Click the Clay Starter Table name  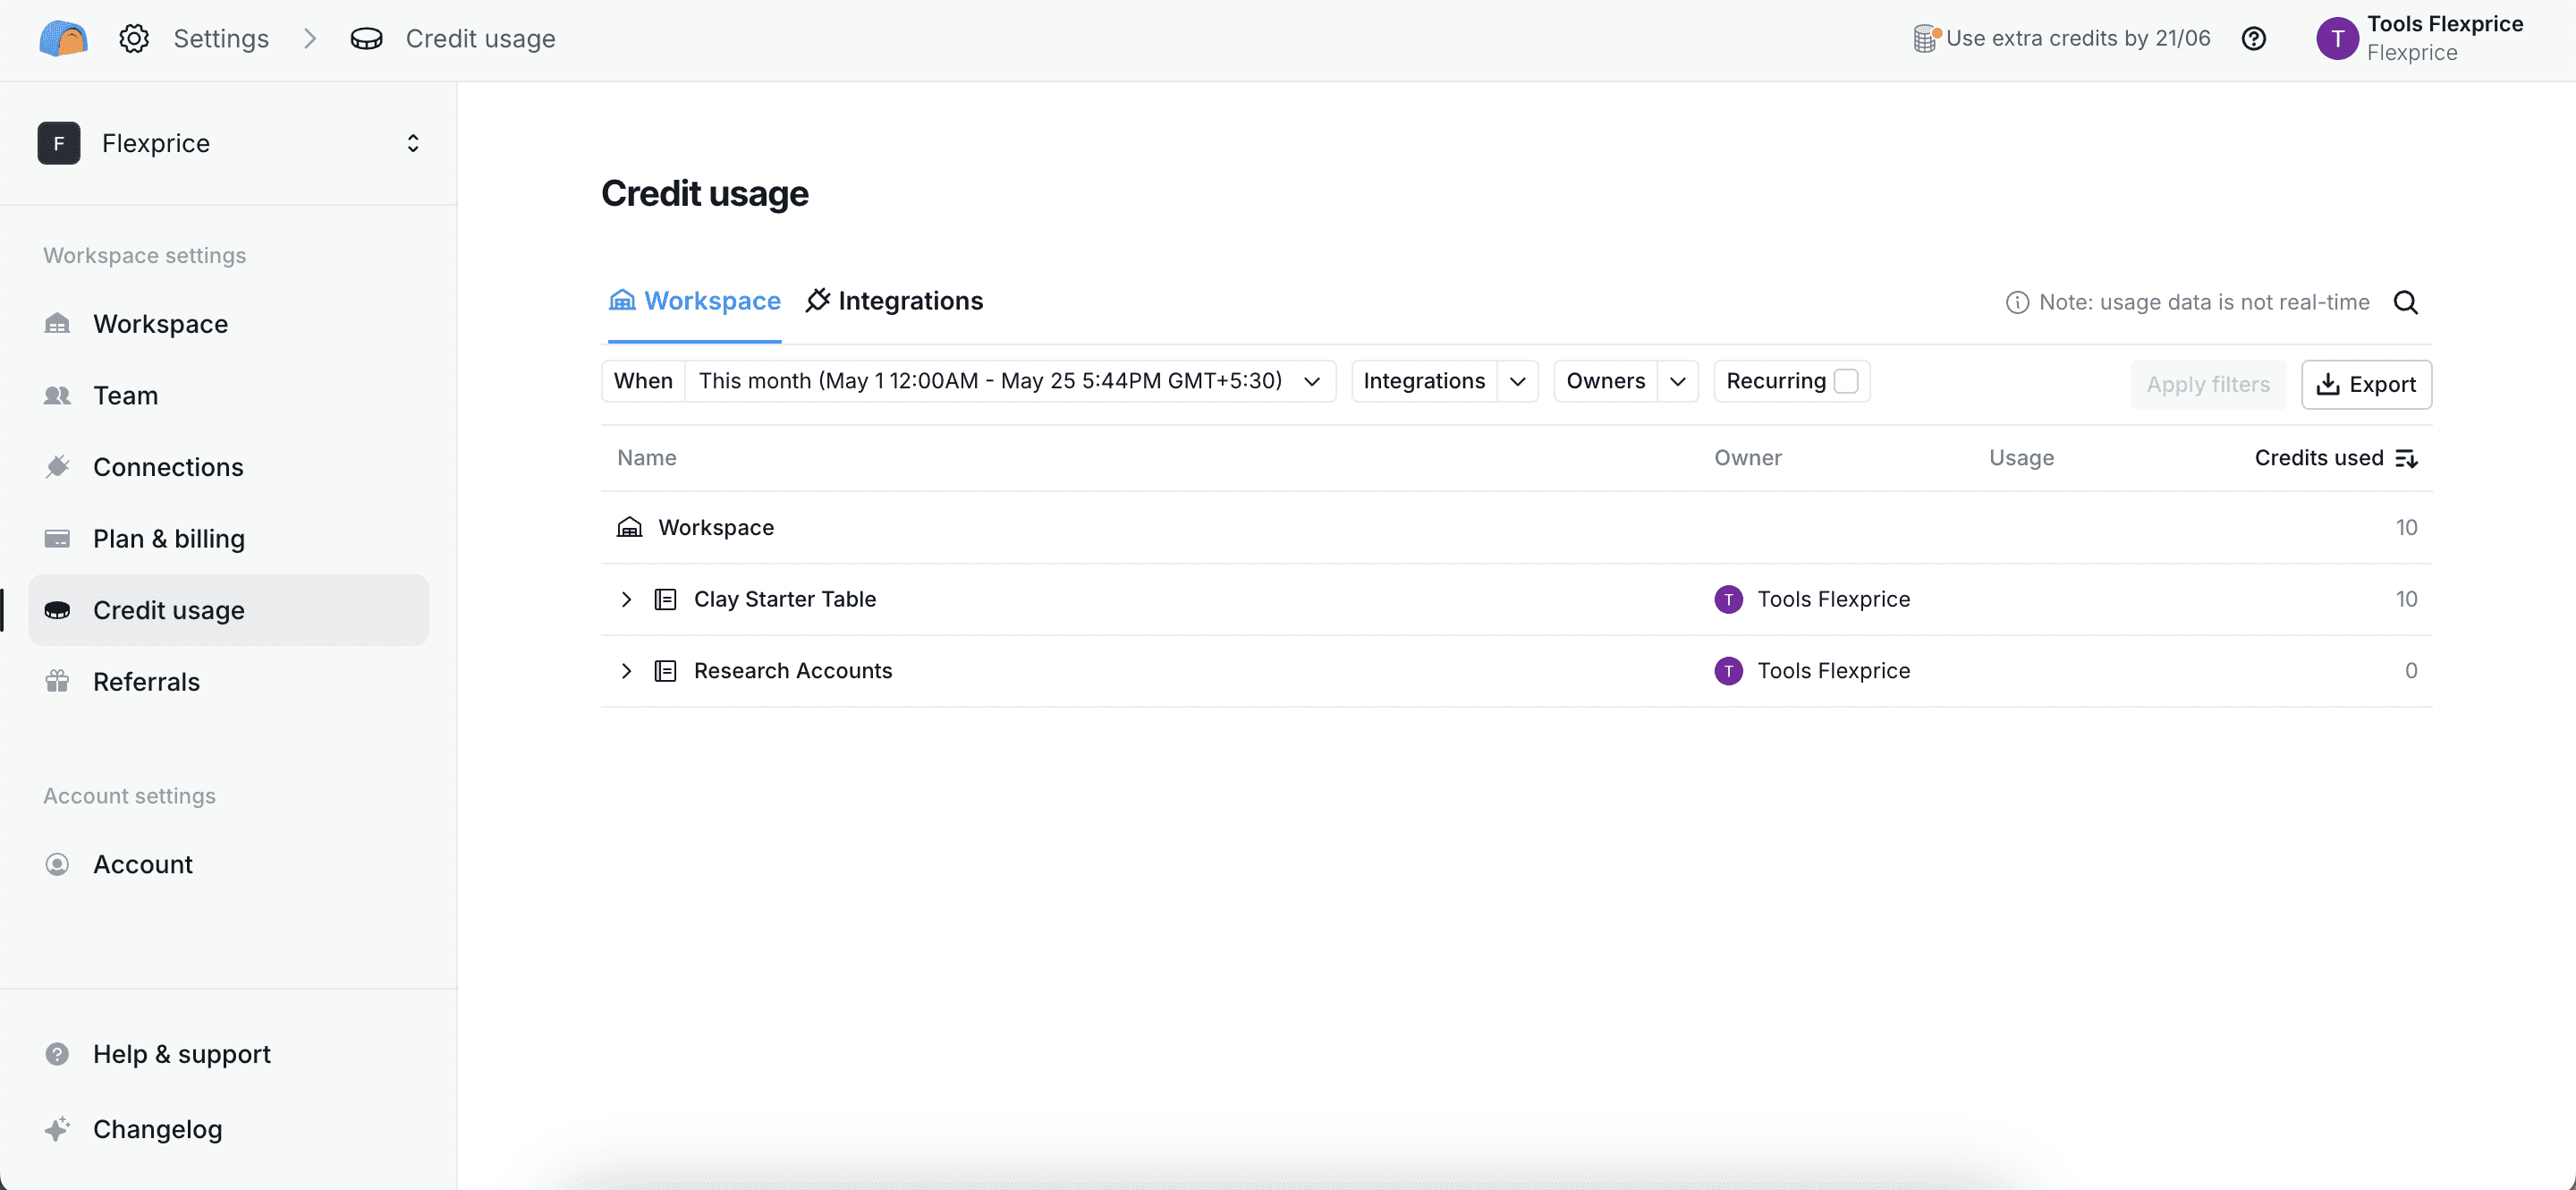[x=784, y=599]
